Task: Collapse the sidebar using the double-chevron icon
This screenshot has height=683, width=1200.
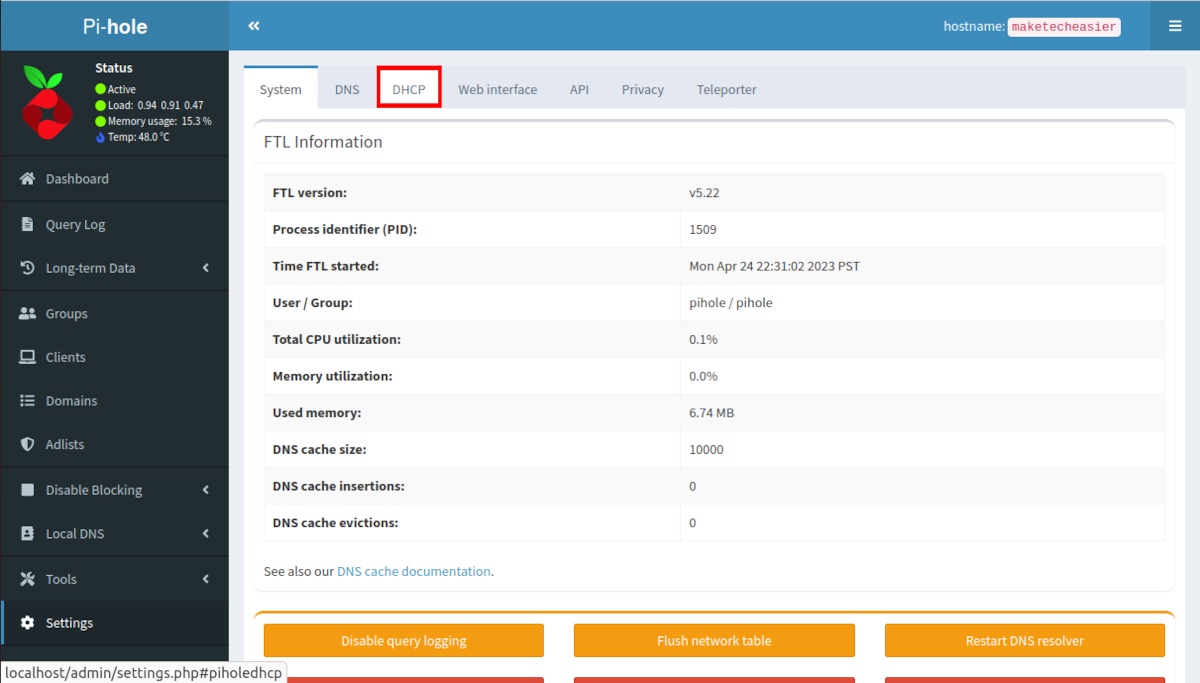Action: (253, 25)
